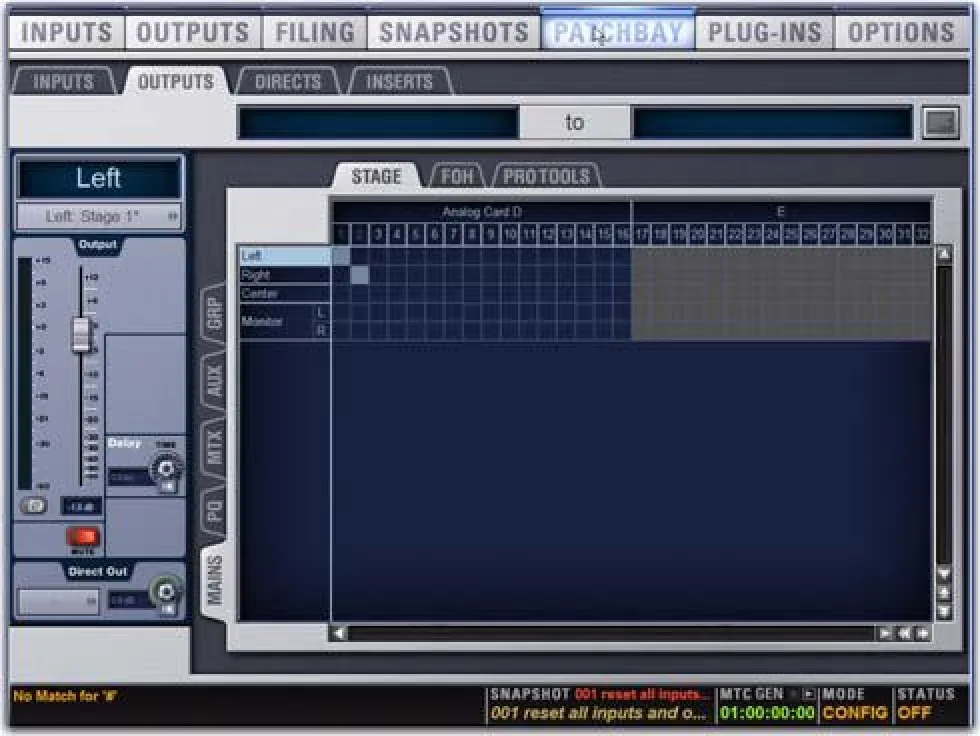980x736 pixels.
Task: Click the fader level value box
Action: pos(81,506)
